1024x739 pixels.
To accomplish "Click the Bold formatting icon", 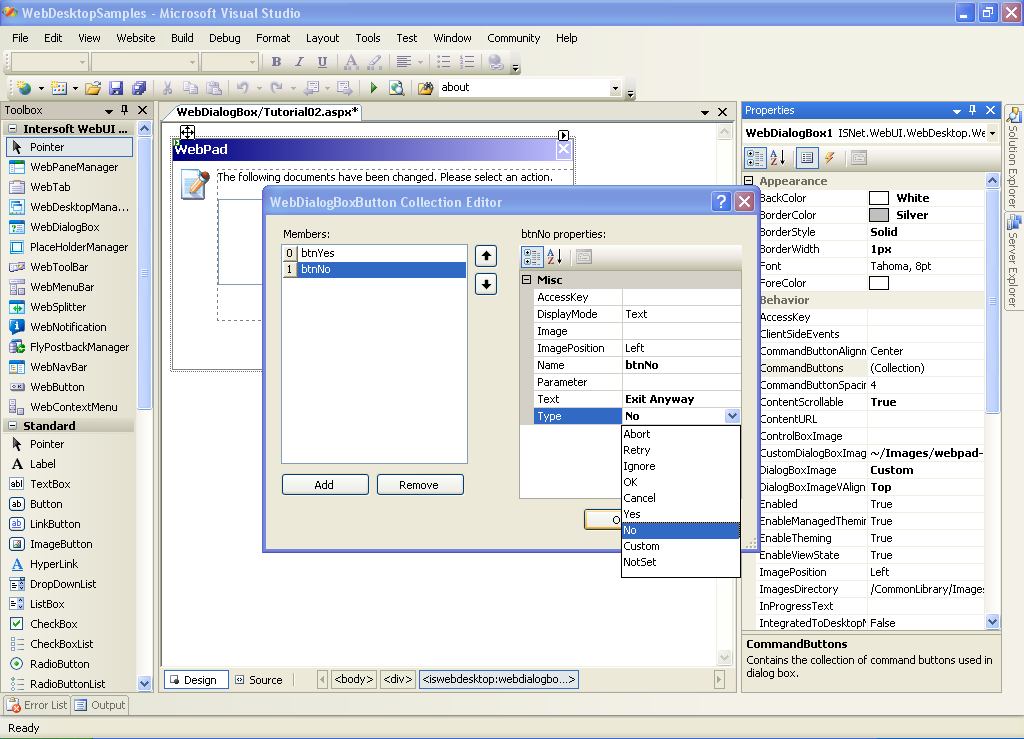I will [277, 62].
